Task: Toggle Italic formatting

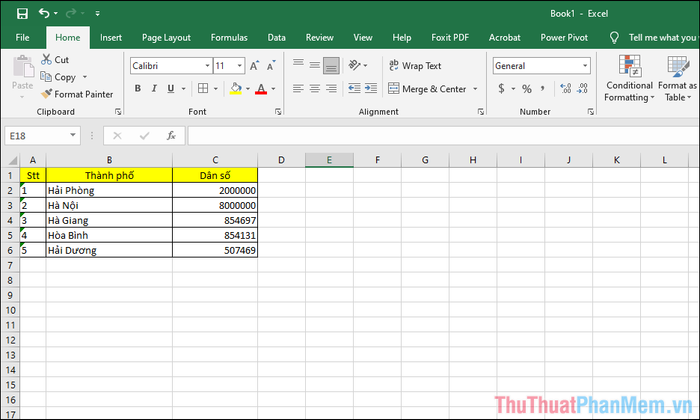Action: pyautogui.click(x=154, y=88)
